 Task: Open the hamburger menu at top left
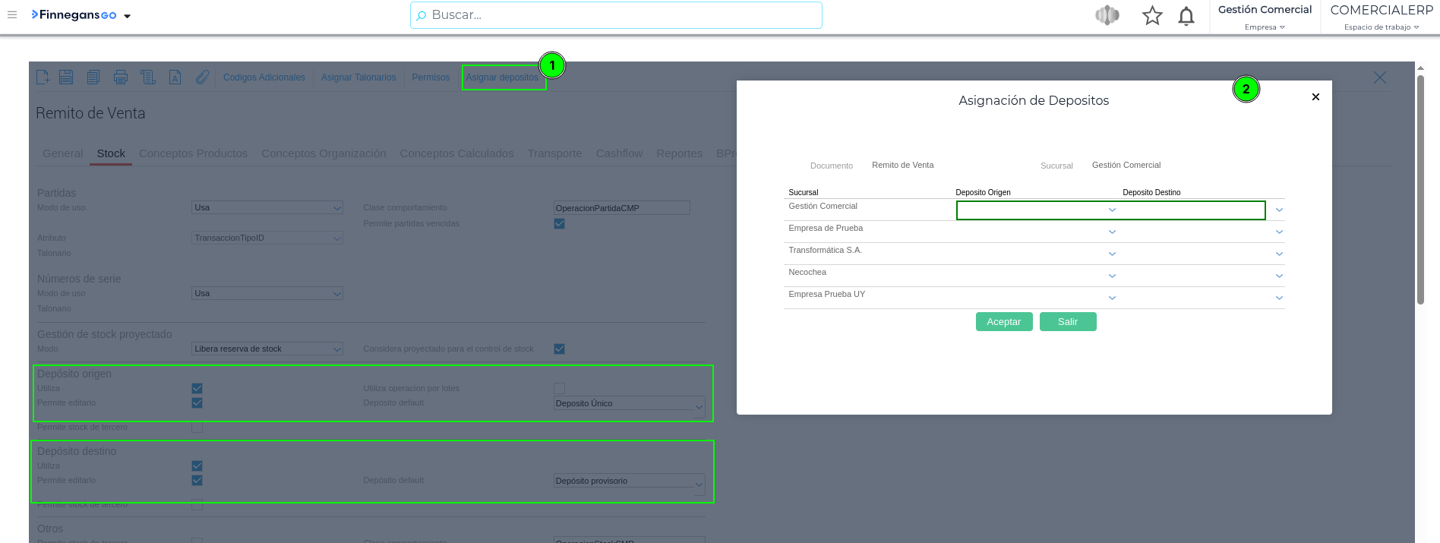(x=12, y=15)
